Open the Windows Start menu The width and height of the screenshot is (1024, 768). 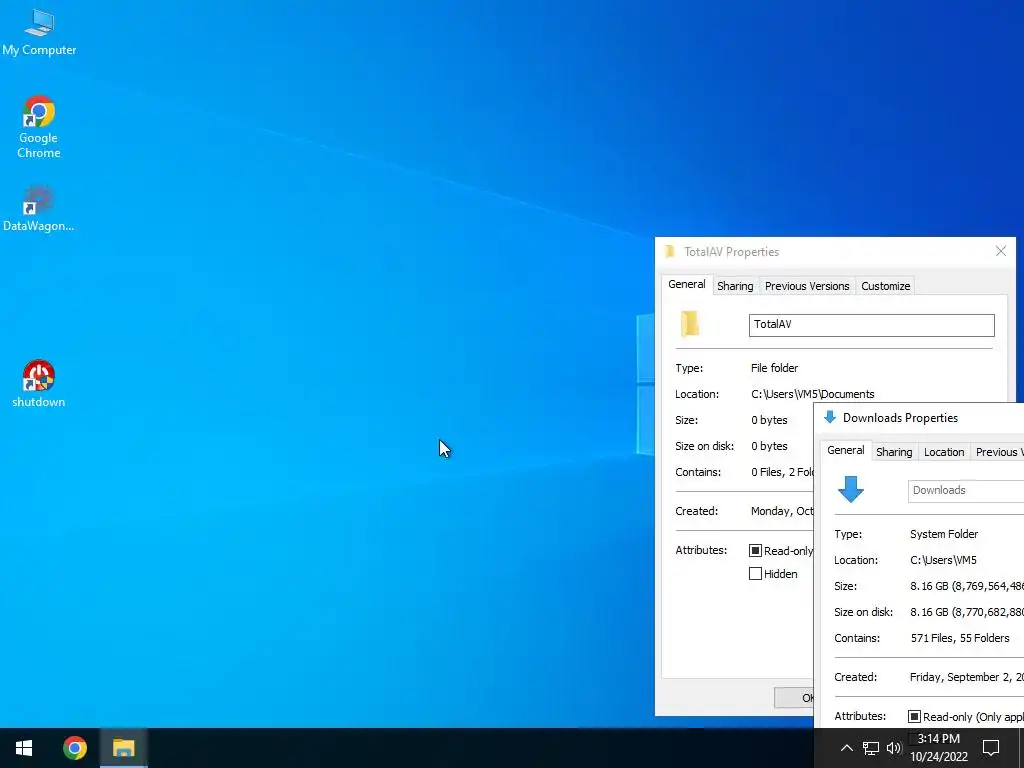24,748
